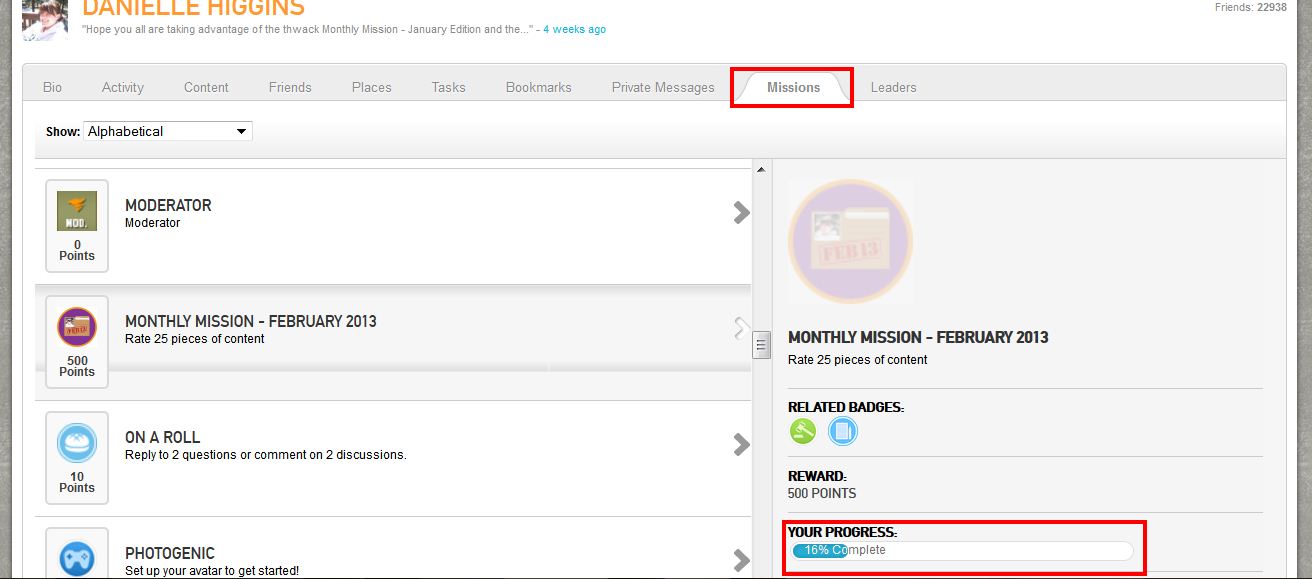1312x579 pixels.
Task: Click the green related badge icon
Action: (x=803, y=431)
